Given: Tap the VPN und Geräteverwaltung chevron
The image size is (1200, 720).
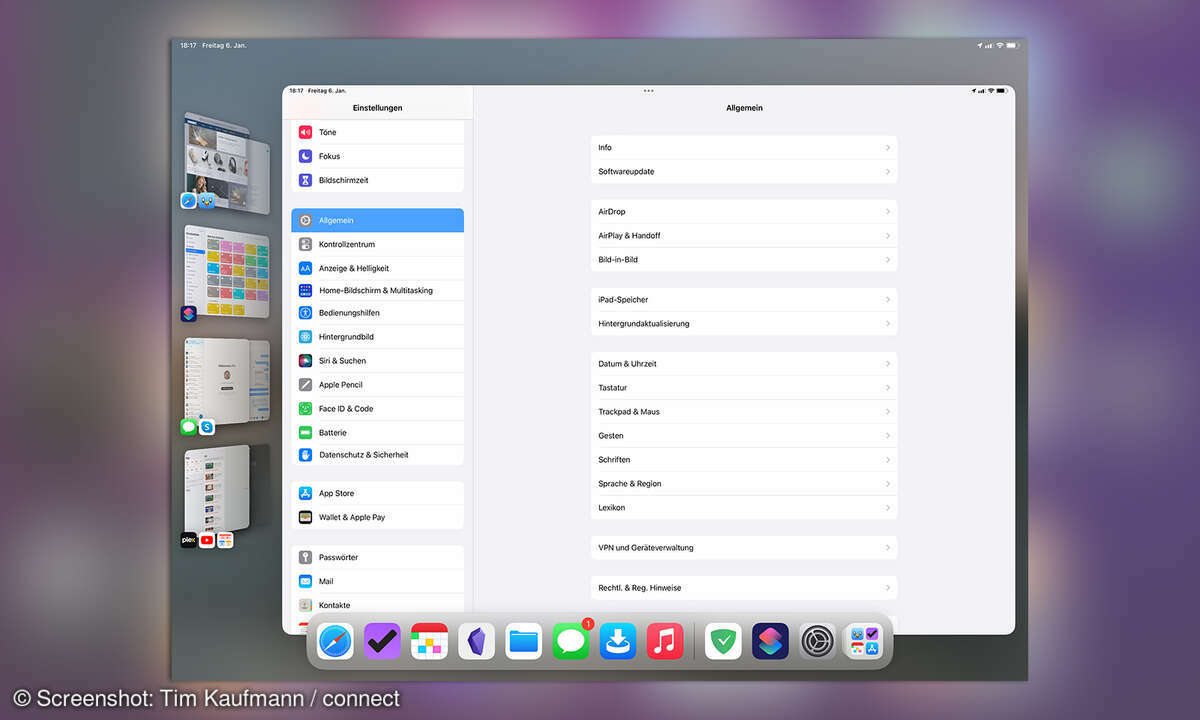Looking at the screenshot, I should coord(888,548).
